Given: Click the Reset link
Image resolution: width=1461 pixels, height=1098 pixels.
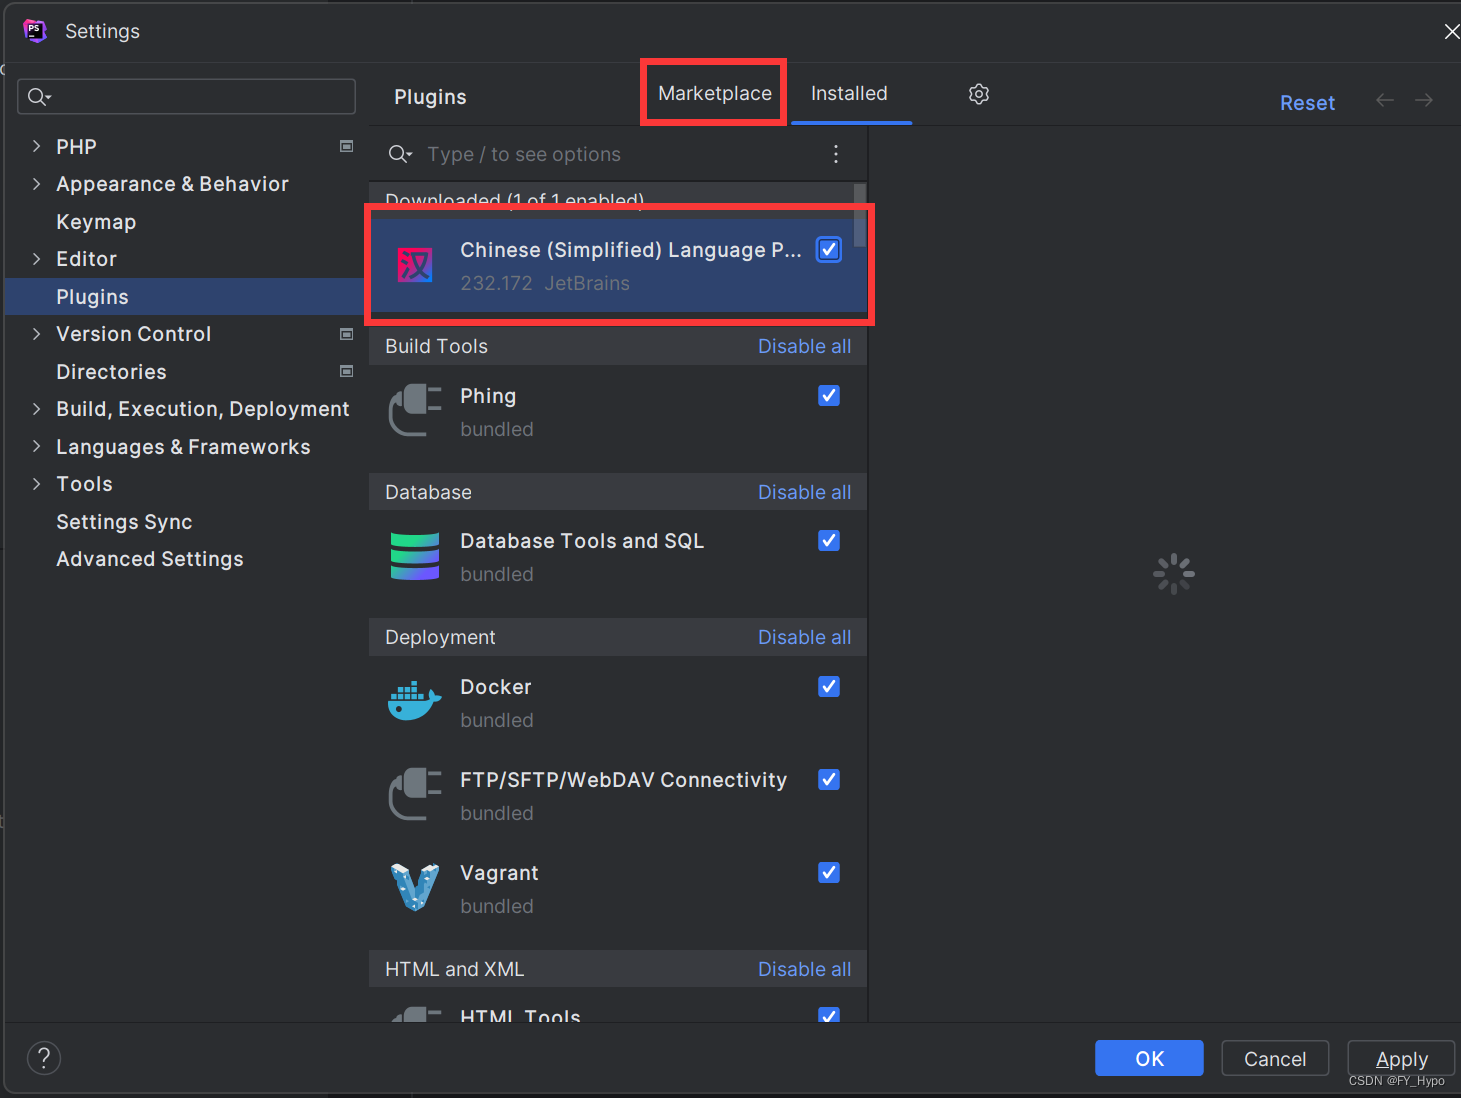Looking at the screenshot, I should click(1307, 103).
